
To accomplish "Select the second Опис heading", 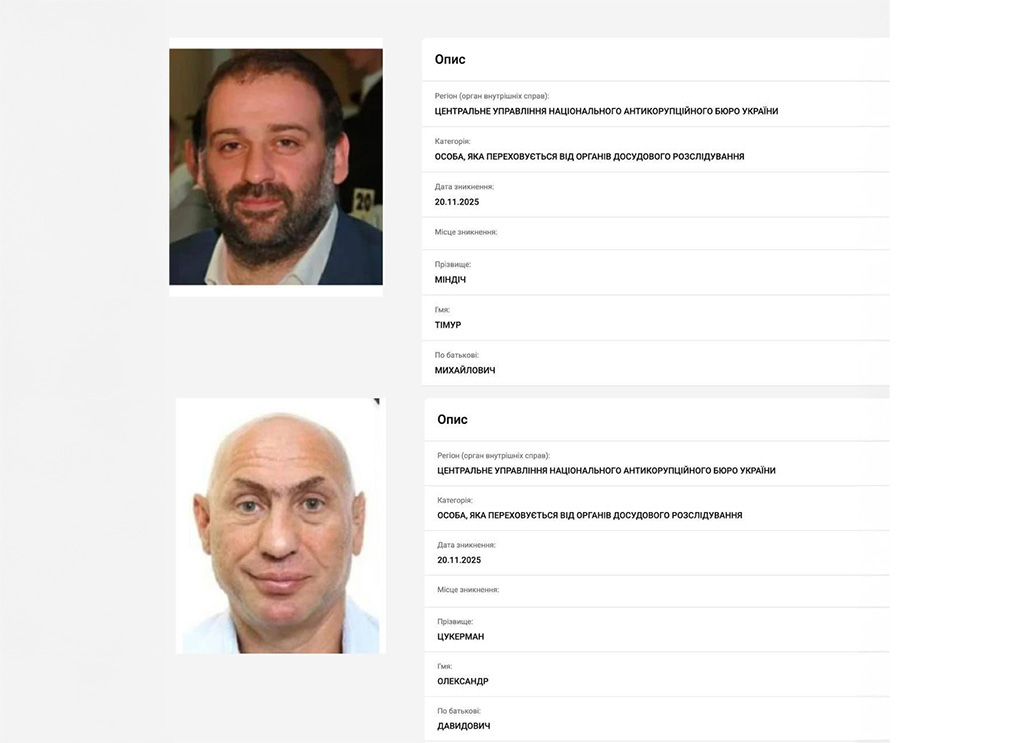I will click(x=452, y=419).
